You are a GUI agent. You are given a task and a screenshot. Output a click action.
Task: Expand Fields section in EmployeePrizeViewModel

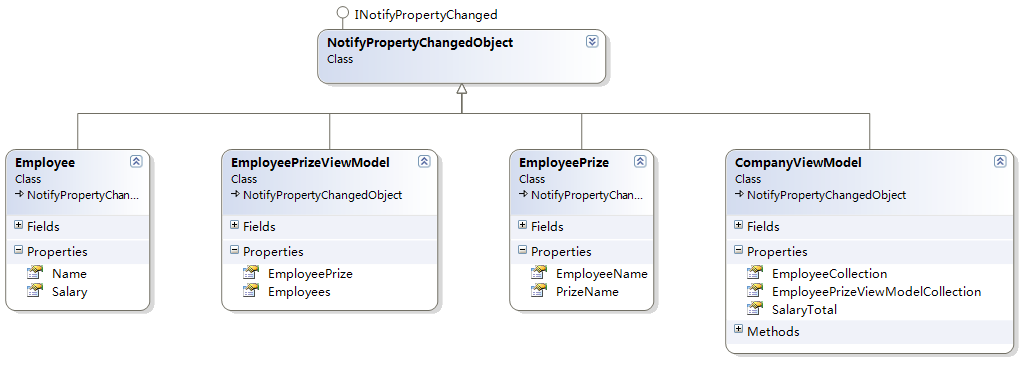234,225
